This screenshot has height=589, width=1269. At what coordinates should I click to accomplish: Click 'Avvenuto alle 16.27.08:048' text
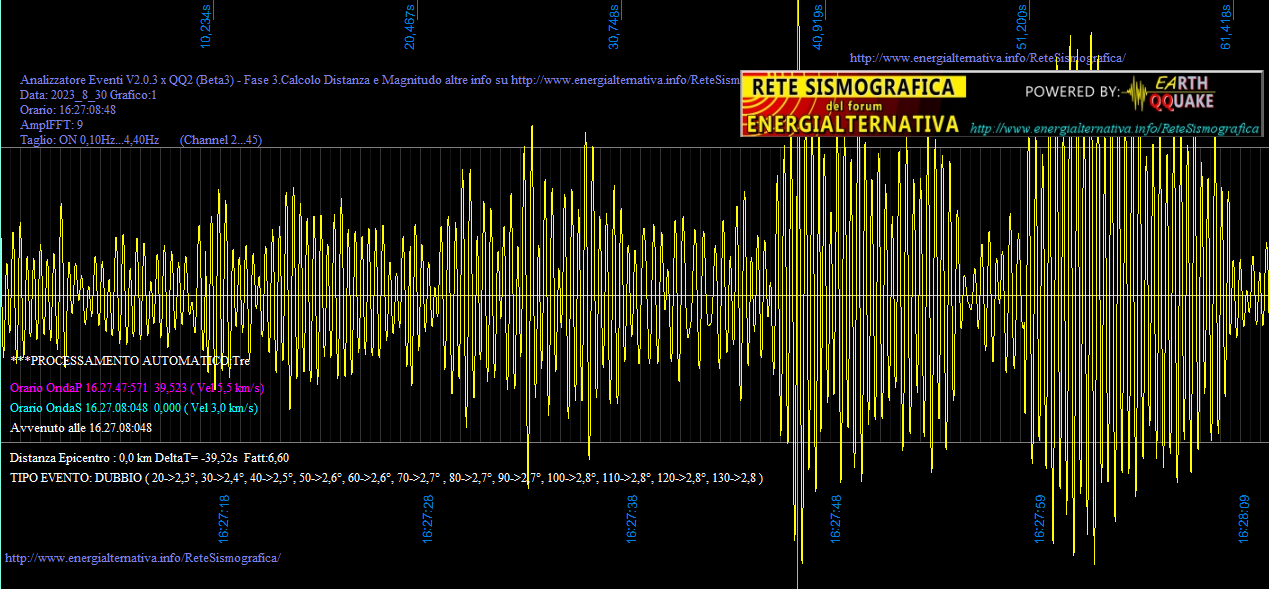(81, 428)
